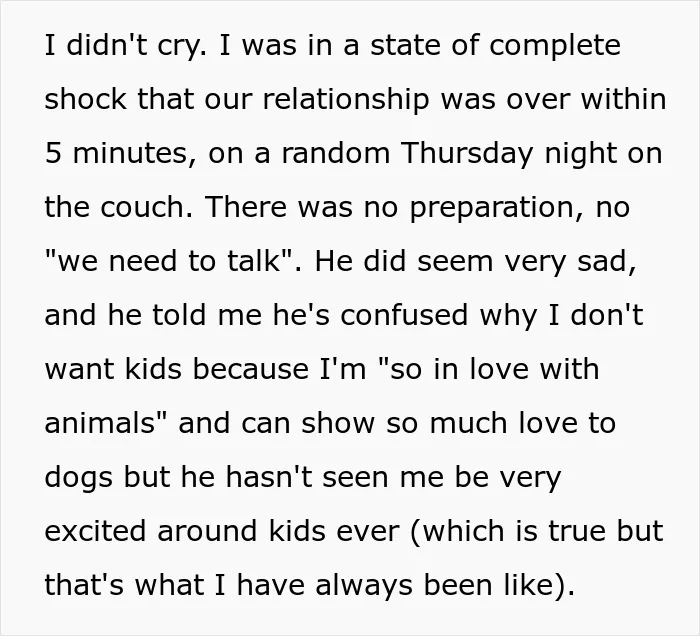Click the word "Thursday" in the text
The image size is (700, 636).
coord(467,154)
